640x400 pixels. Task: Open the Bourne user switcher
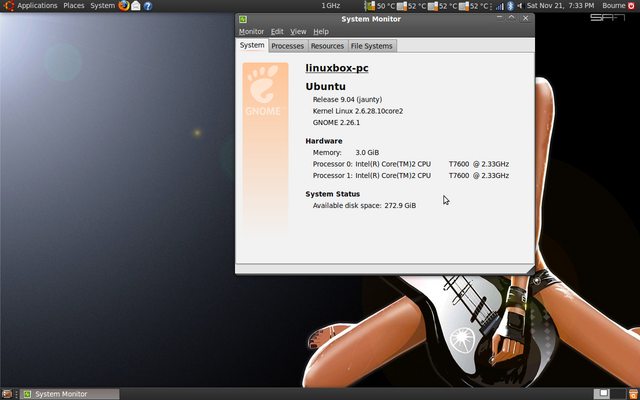[614, 6]
